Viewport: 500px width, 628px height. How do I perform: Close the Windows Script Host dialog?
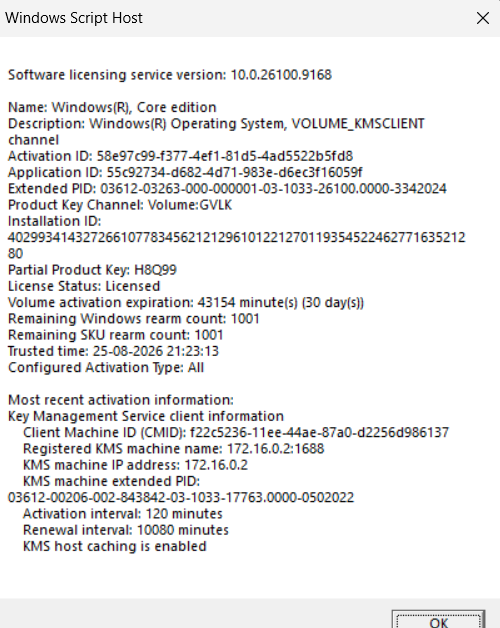483,18
